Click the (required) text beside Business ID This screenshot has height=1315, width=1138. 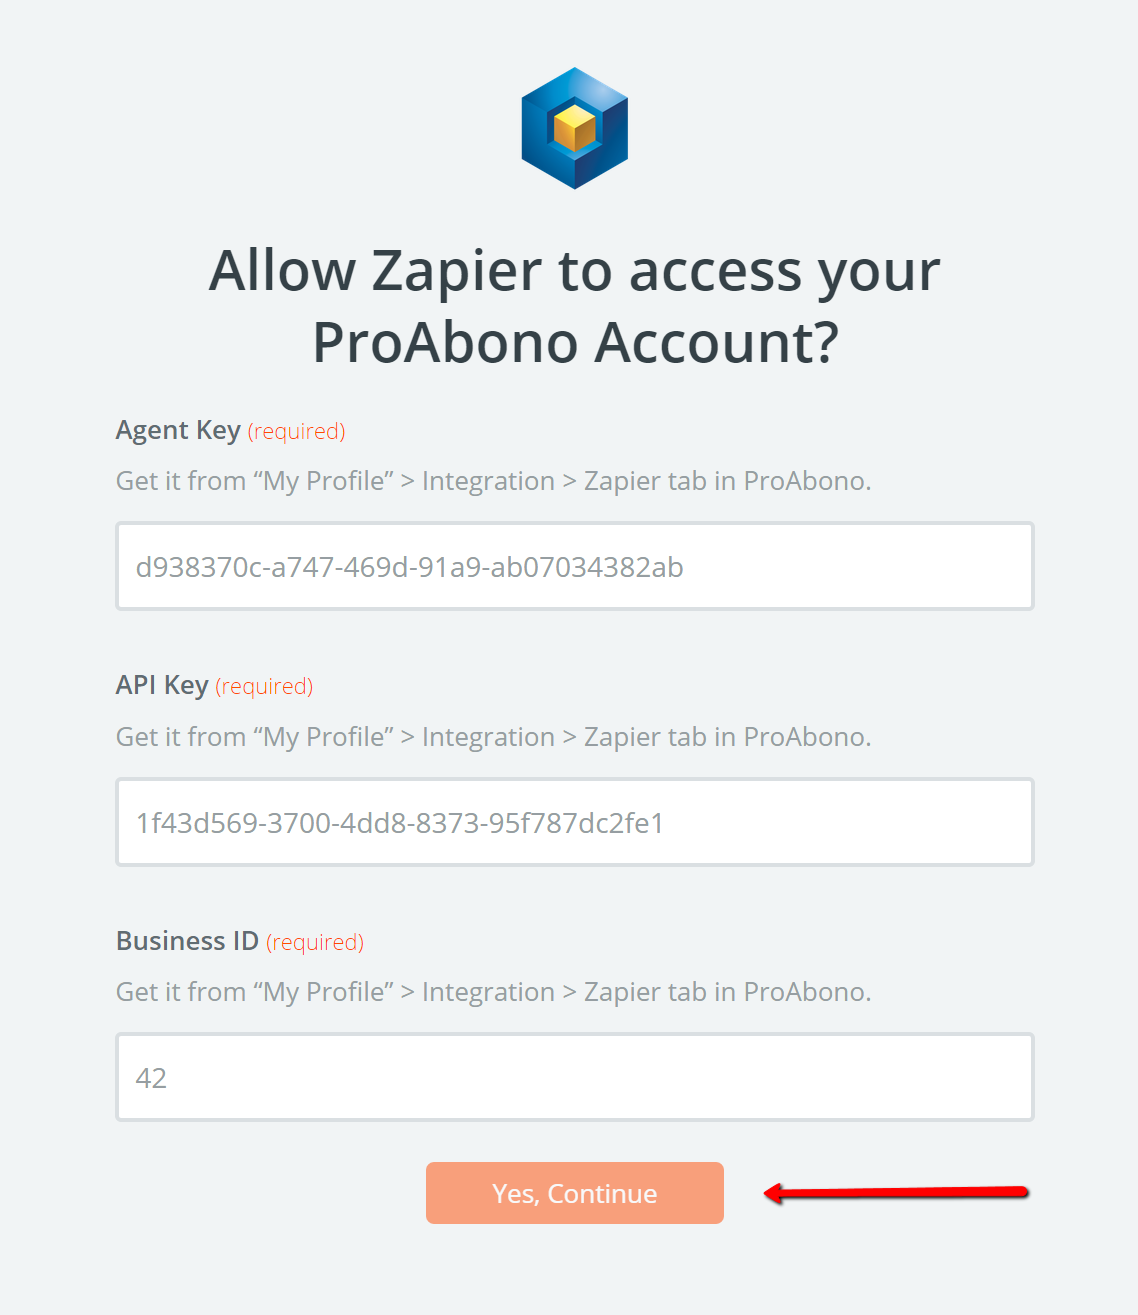(x=315, y=942)
